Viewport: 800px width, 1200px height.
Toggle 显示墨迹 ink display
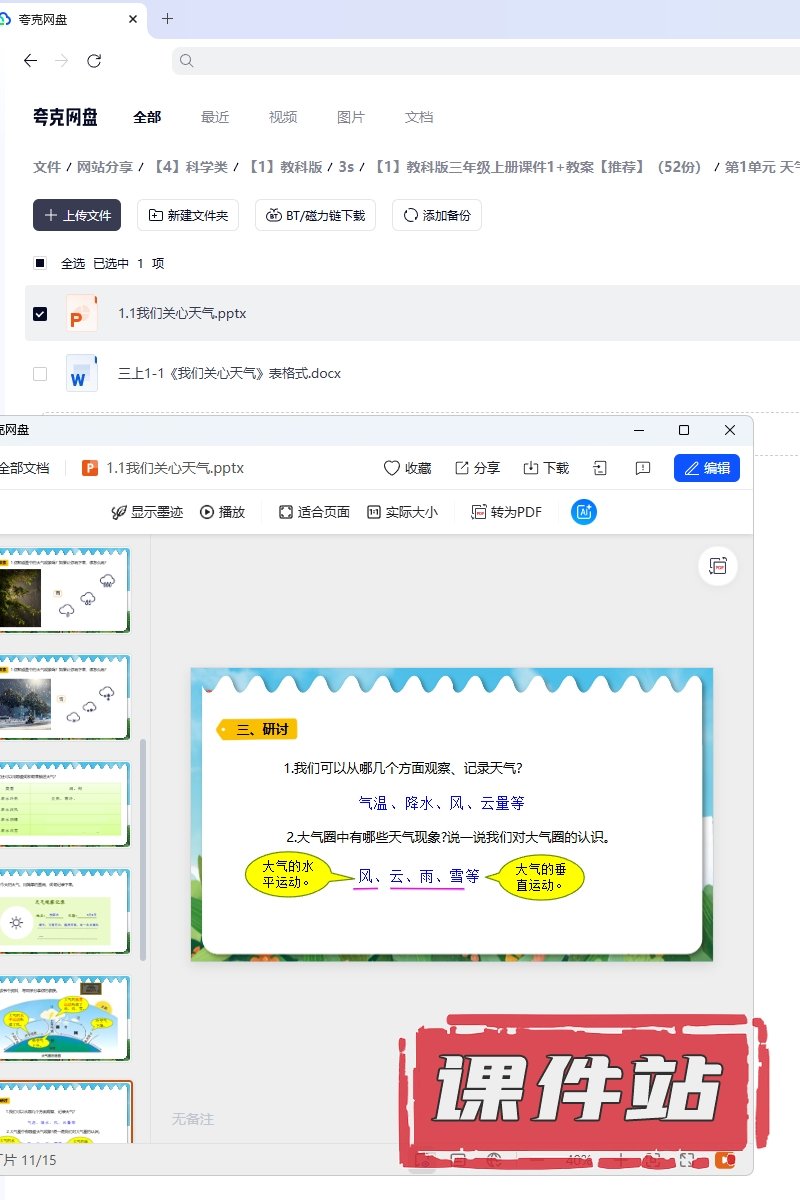(x=147, y=512)
